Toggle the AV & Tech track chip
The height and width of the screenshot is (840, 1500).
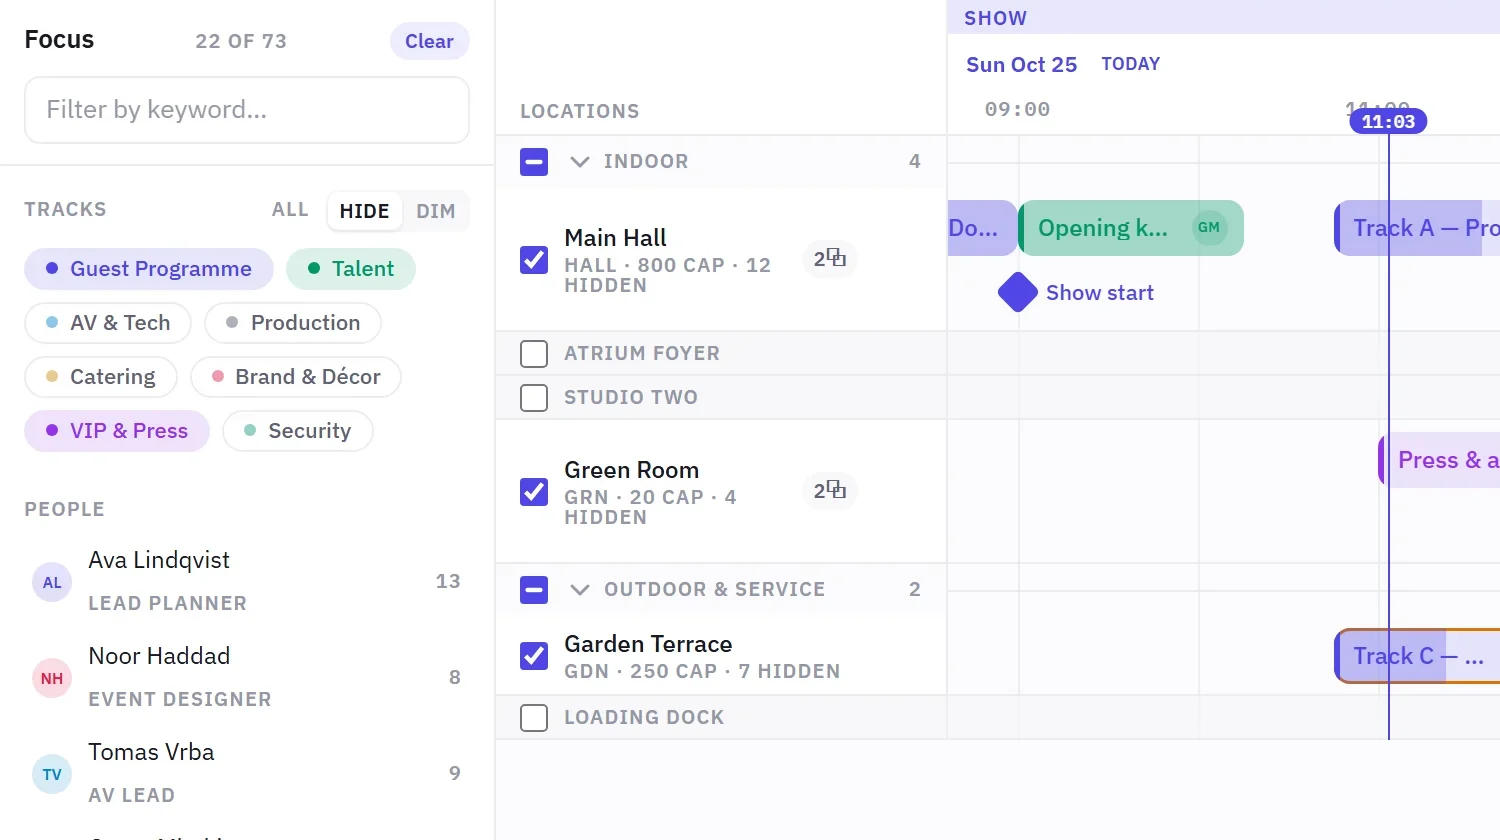point(108,323)
